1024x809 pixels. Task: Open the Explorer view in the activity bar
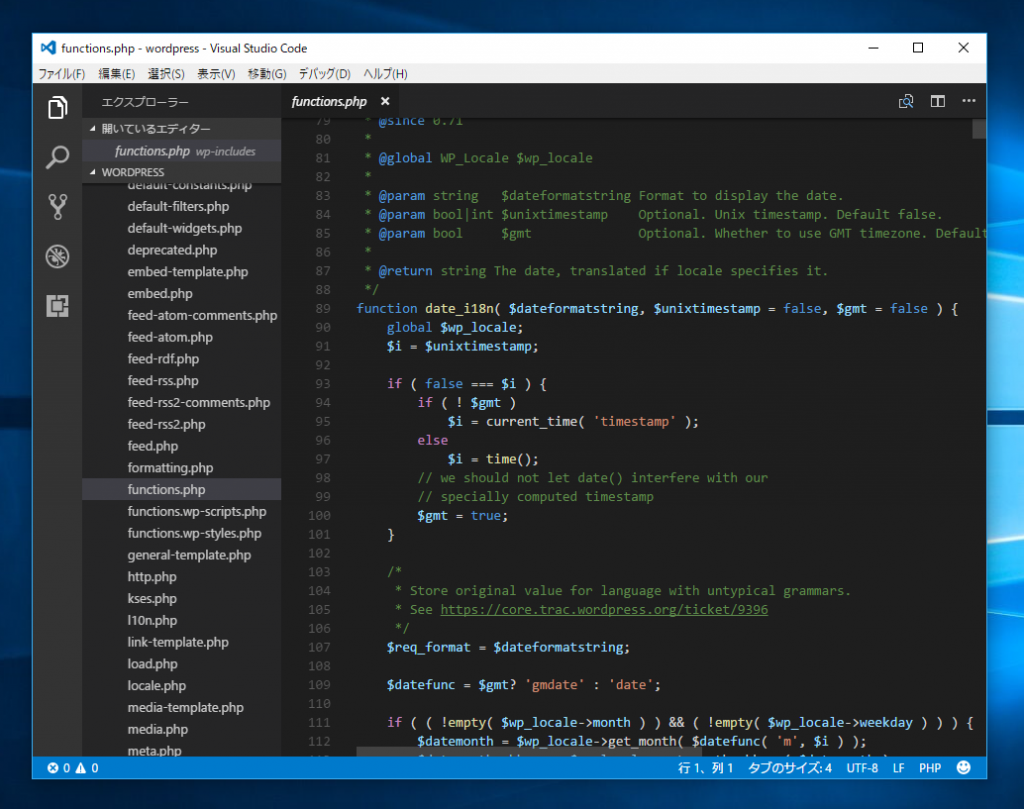click(x=57, y=107)
